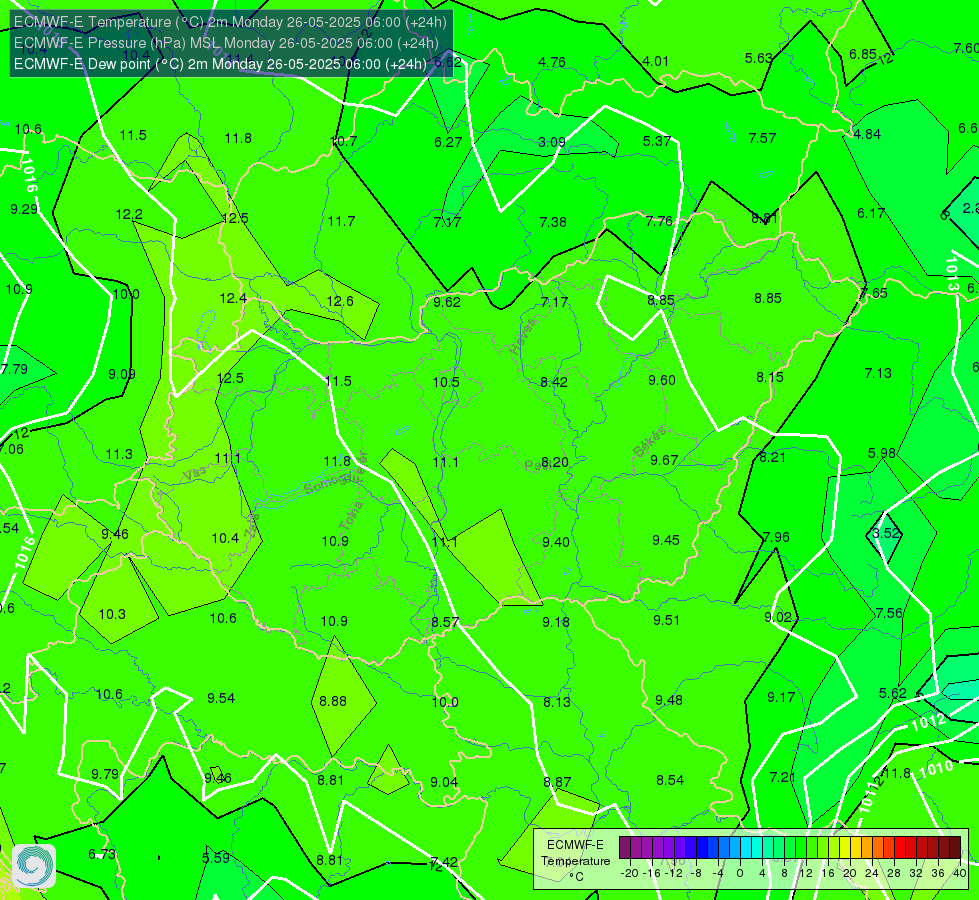Click the 7.76 temperature value
The height and width of the screenshot is (900, 979).
click(x=659, y=221)
